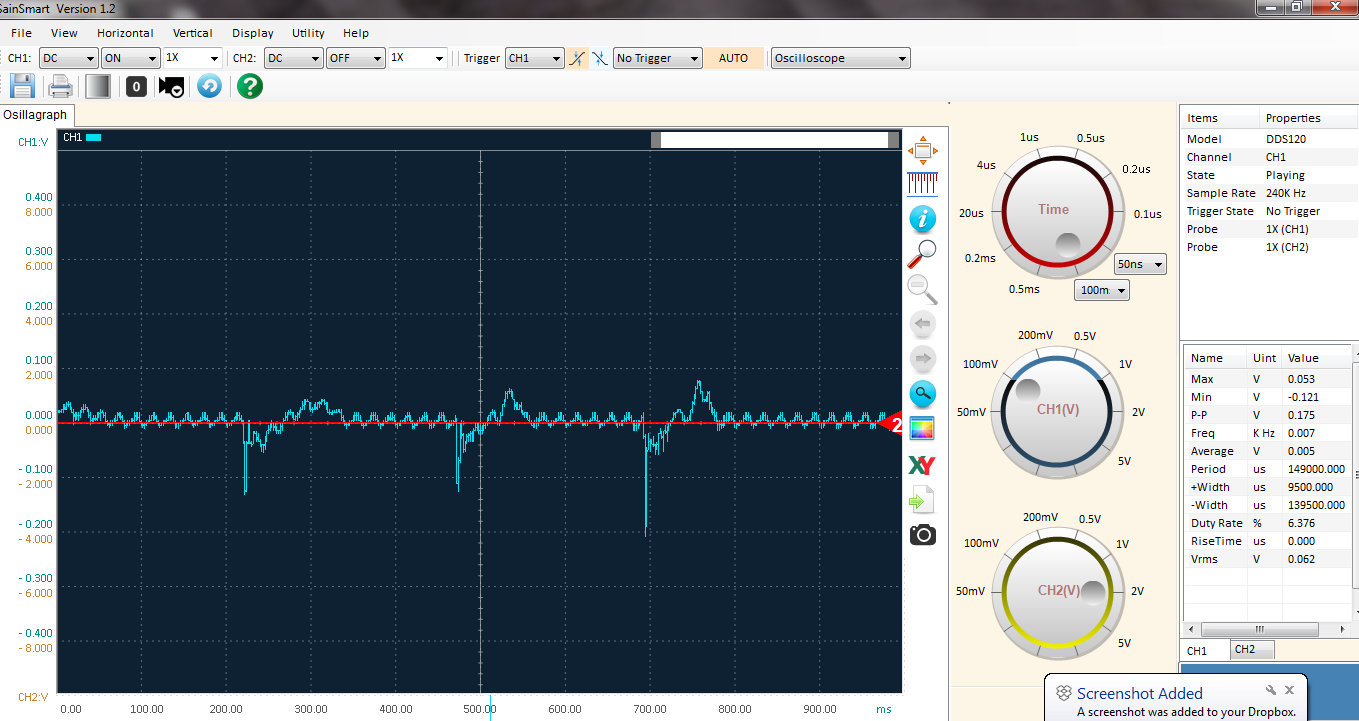Take a snapshot with the camera icon

tap(923, 534)
